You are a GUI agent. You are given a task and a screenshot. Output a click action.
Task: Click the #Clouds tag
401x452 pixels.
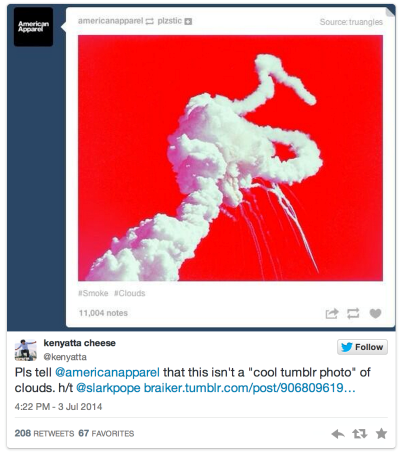coord(130,293)
